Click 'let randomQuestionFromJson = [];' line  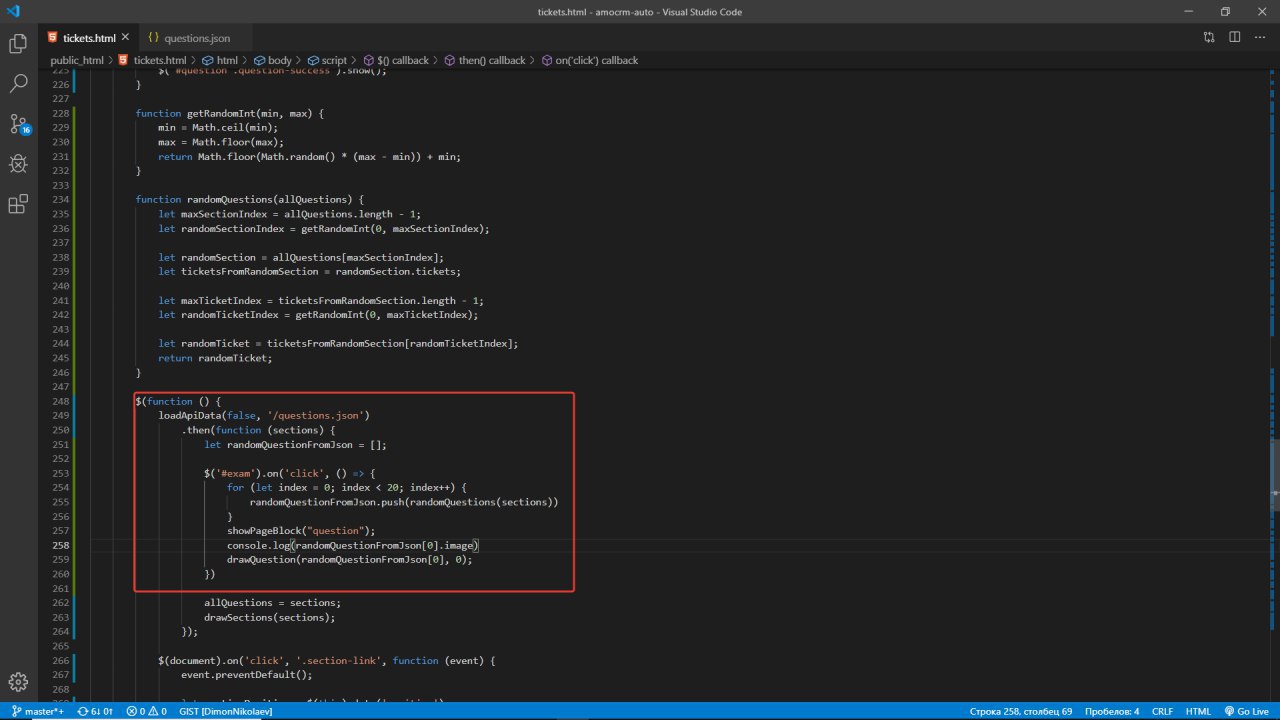click(x=295, y=444)
